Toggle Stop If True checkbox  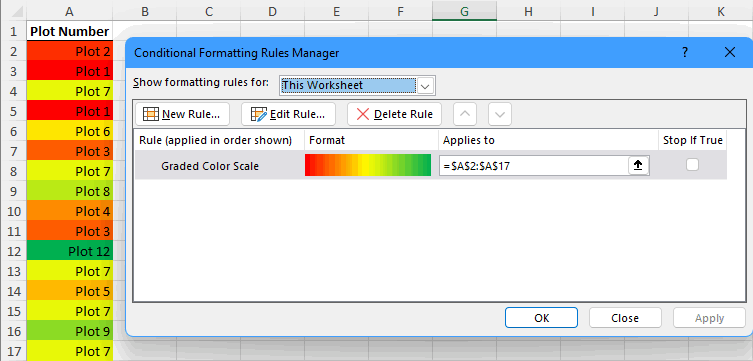pos(692,165)
